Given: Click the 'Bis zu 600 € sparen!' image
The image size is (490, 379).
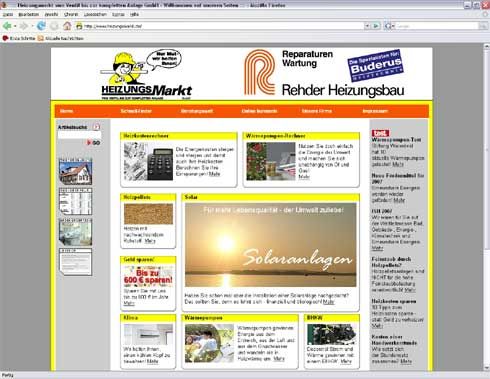Looking at the screenshot, I should [148, 276].
